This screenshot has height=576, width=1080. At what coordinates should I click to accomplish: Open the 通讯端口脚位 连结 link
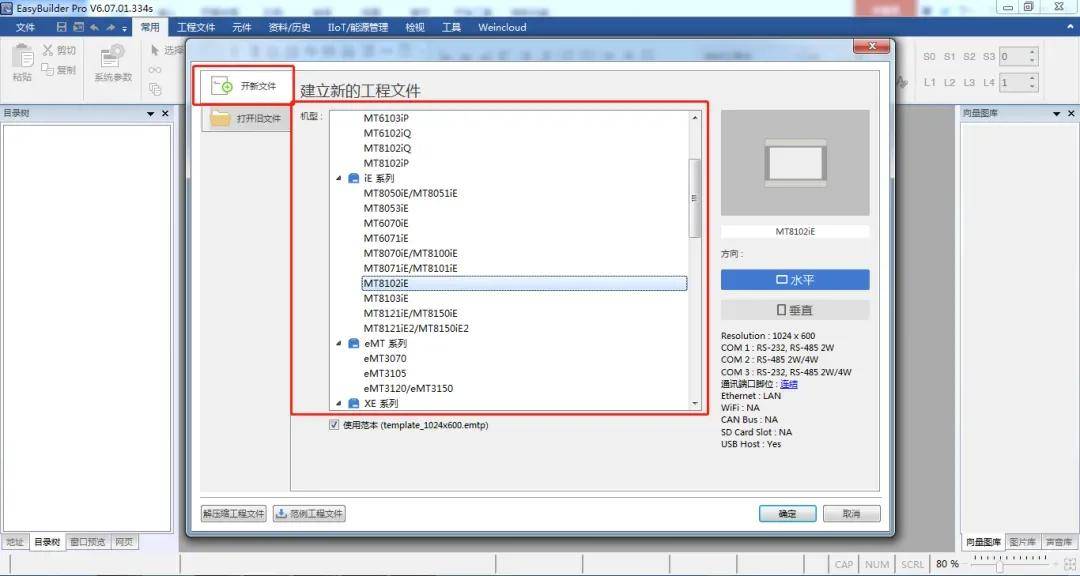(789, 384)
